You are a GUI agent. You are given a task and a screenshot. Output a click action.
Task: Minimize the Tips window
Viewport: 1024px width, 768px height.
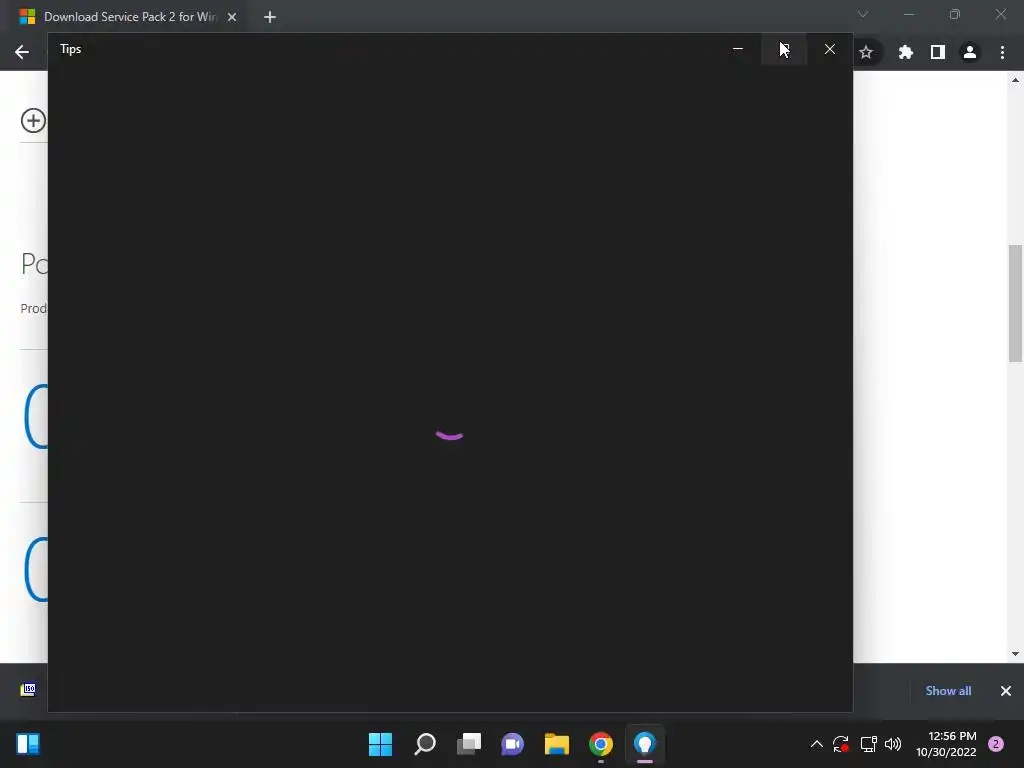(738, 49)
